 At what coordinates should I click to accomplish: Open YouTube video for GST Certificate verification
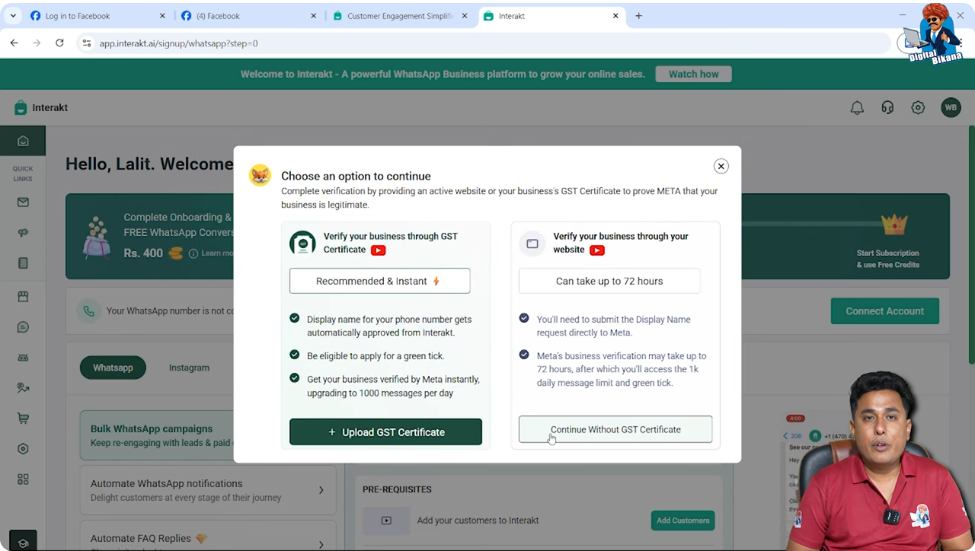point(378,250)
